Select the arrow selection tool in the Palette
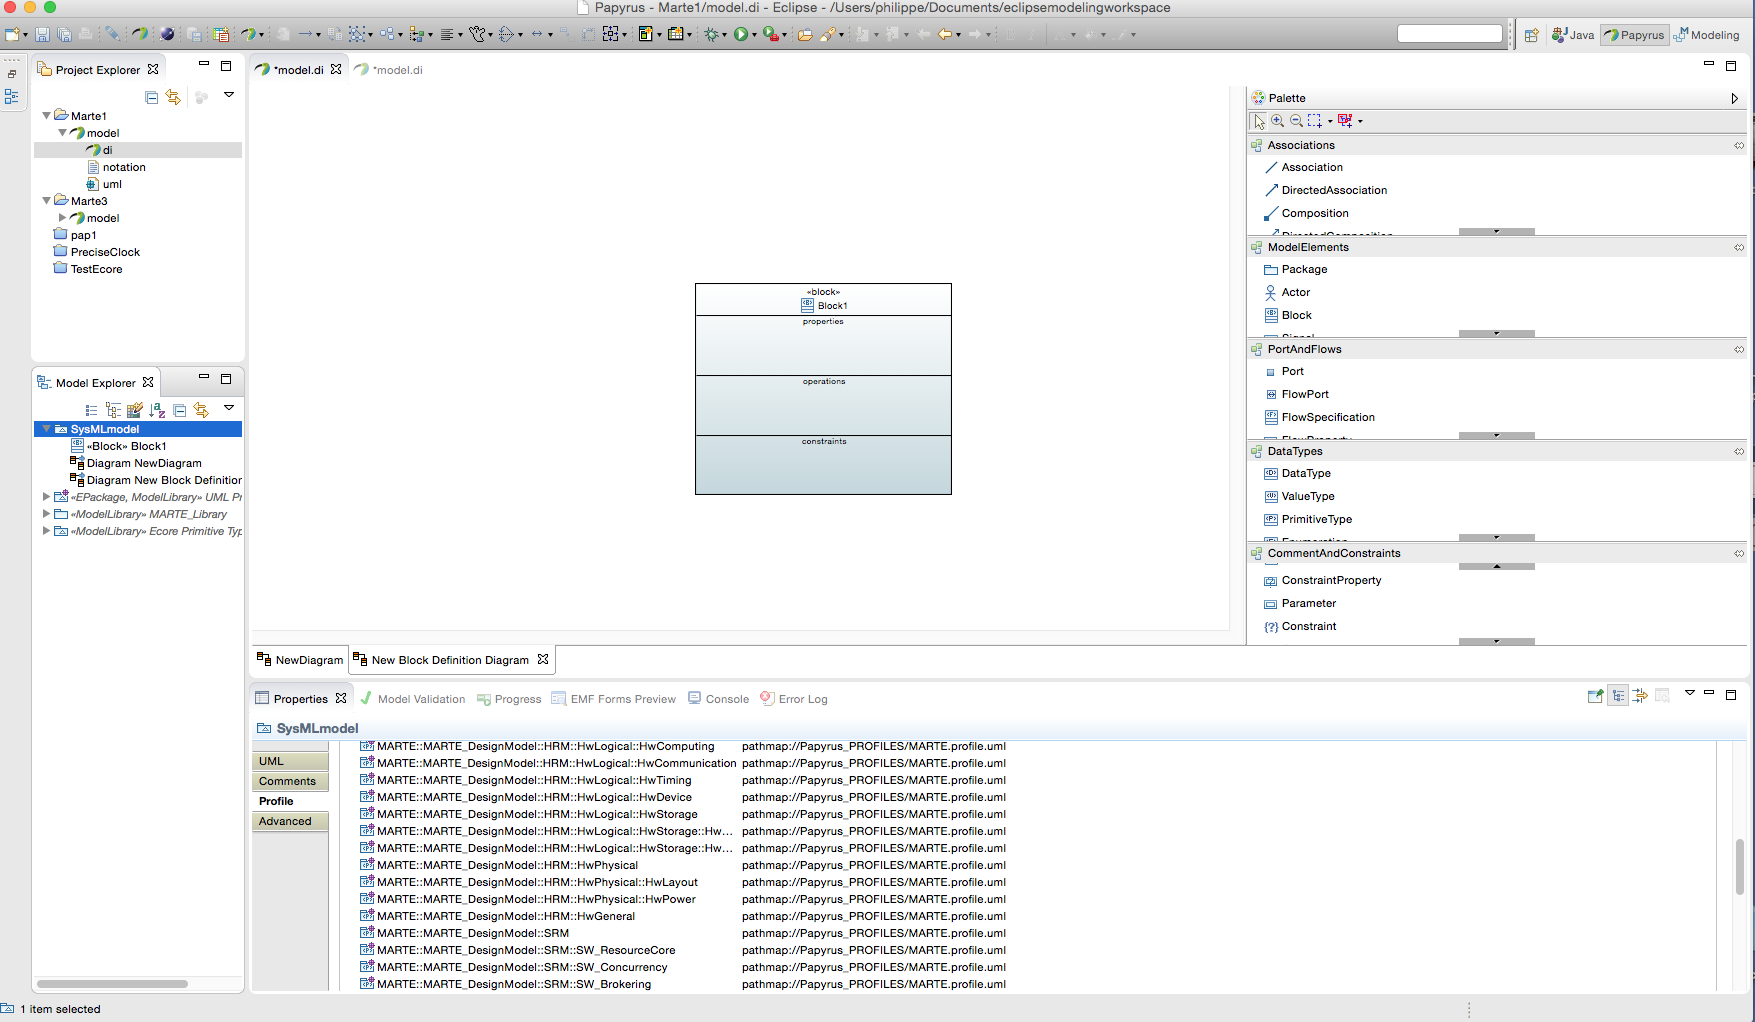Image resolution: width=1755 pixels, height=1022 pixels. (x=1259, y=121)
